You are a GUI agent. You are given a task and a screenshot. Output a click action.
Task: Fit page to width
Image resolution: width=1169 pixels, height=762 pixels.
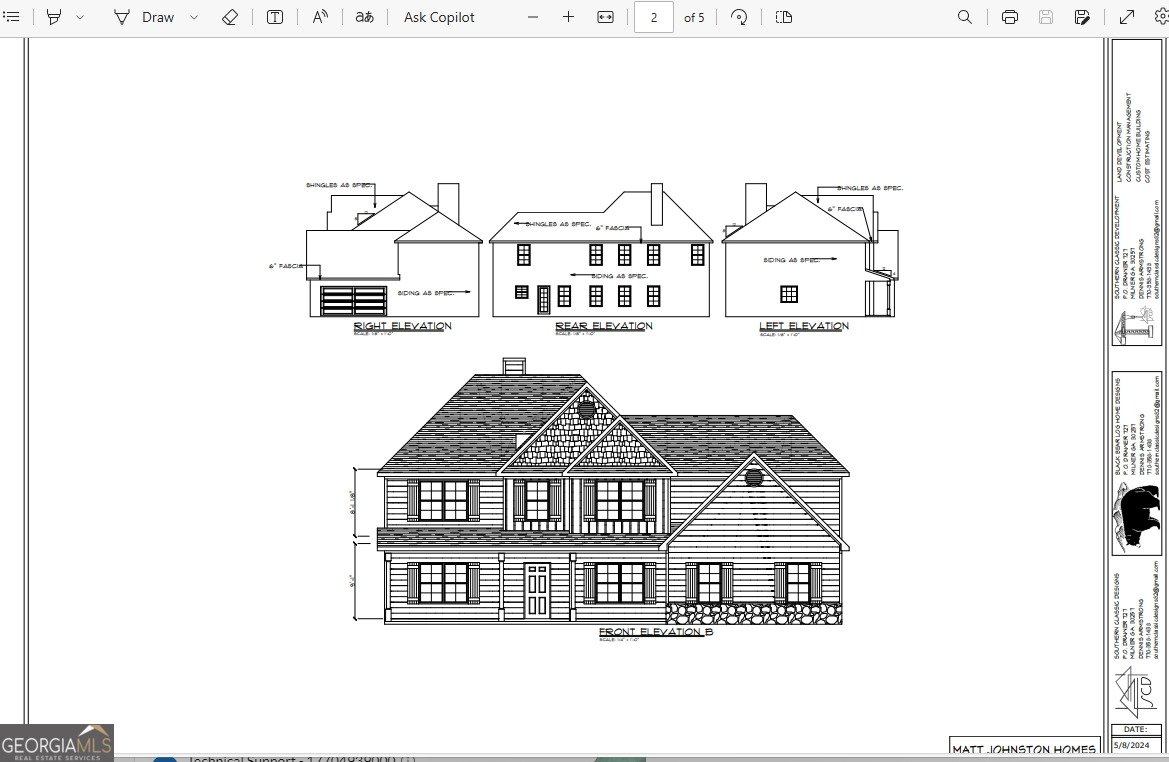(605, 16)
